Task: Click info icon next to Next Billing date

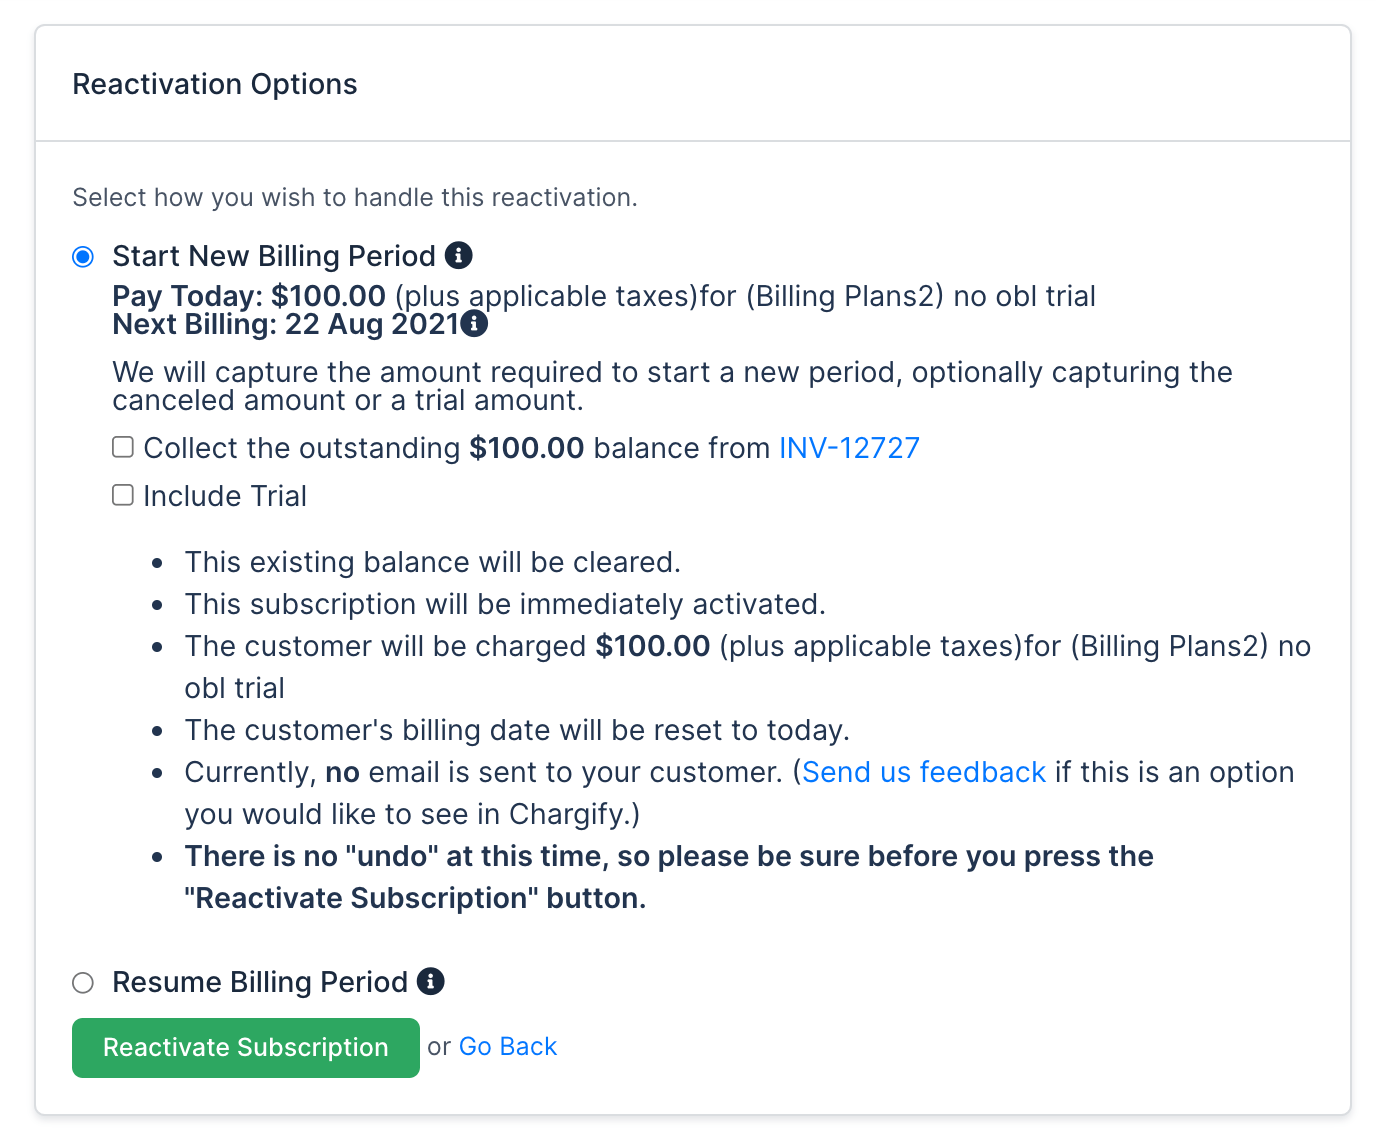Action: (x=474, y=324)
